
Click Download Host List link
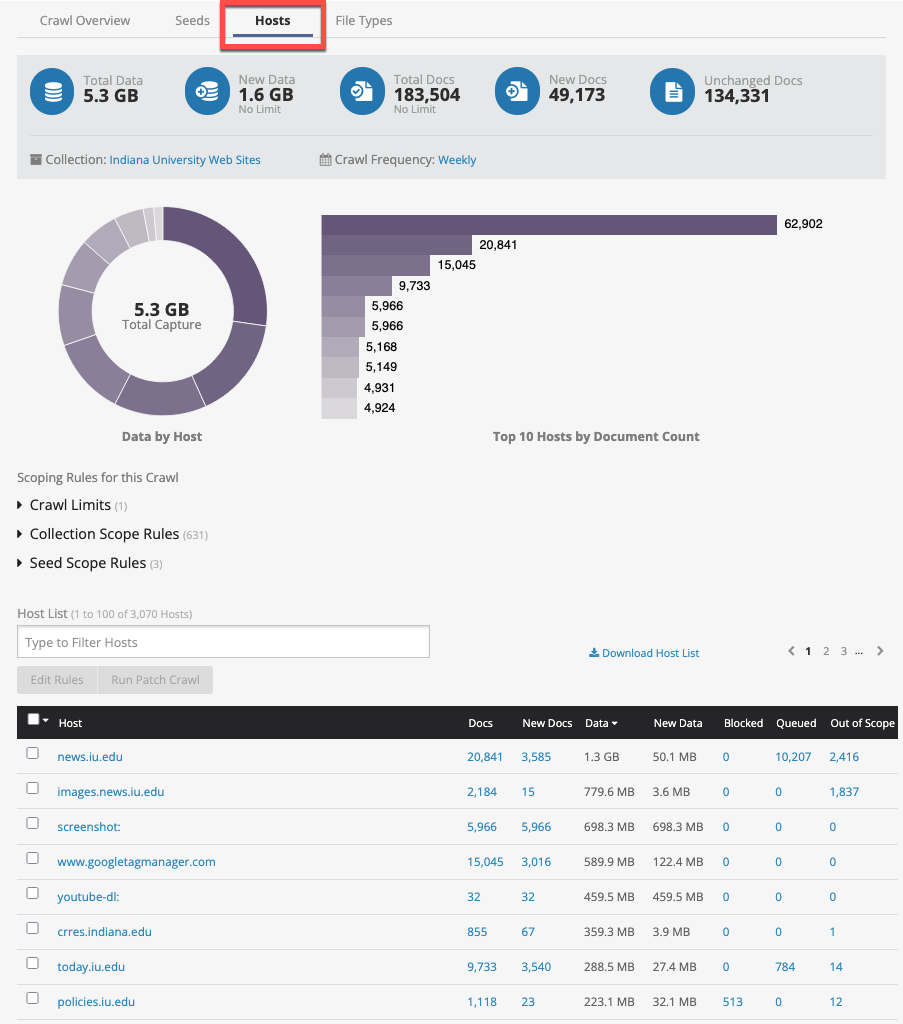coord(650,653)
